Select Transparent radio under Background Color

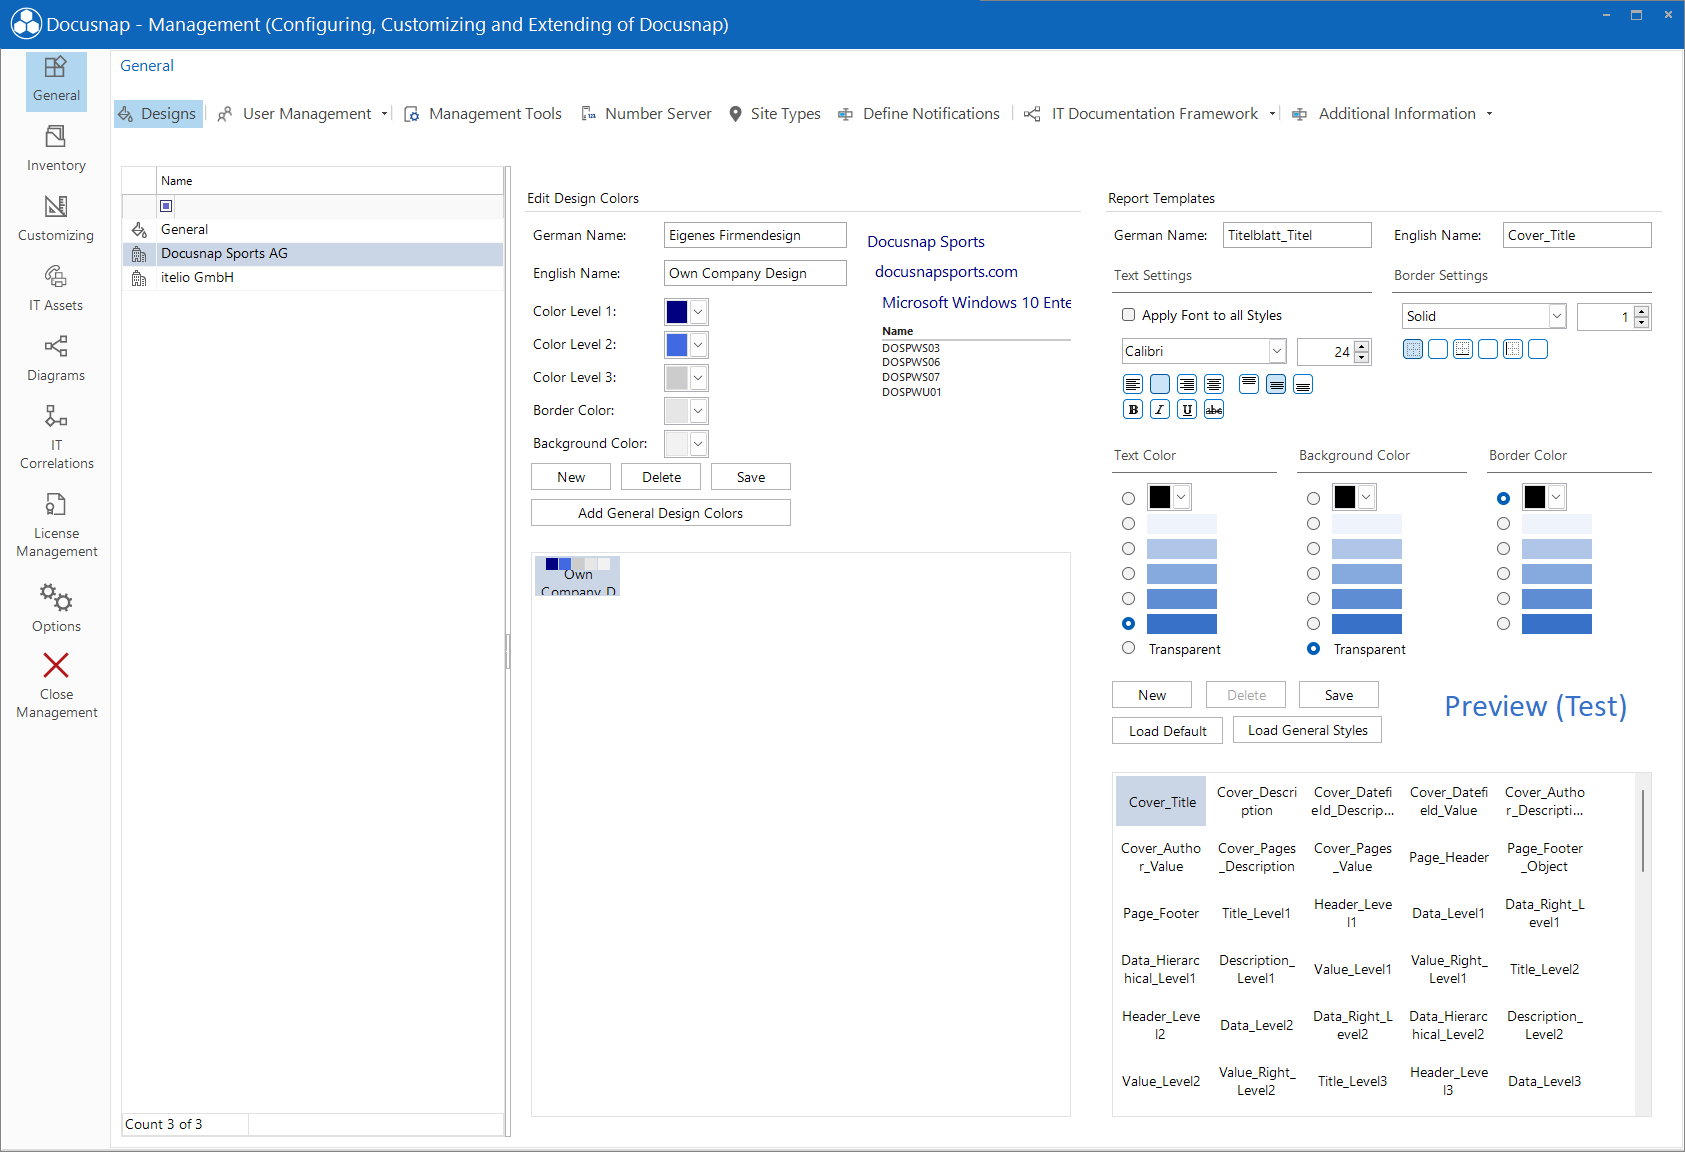click(x=1314, y=648)
